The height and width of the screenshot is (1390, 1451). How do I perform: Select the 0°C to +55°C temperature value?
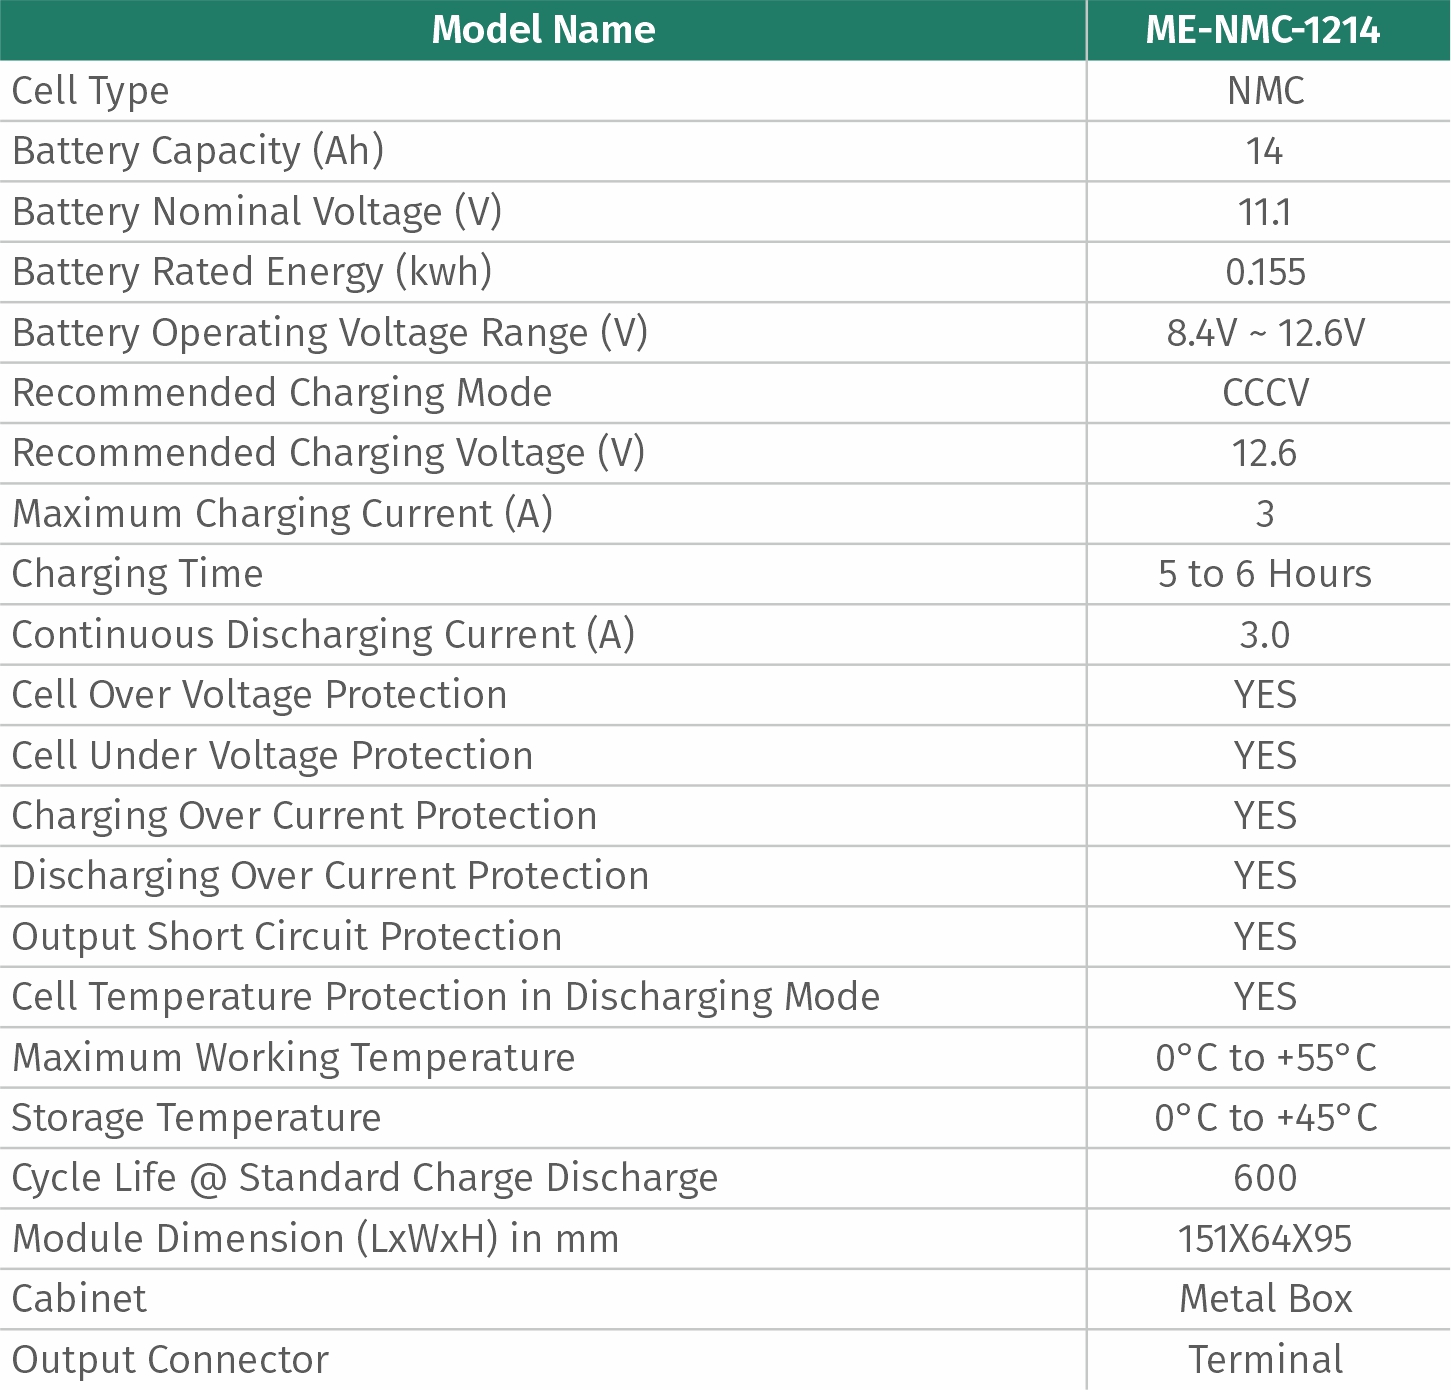click(x=1266, y=1058)
